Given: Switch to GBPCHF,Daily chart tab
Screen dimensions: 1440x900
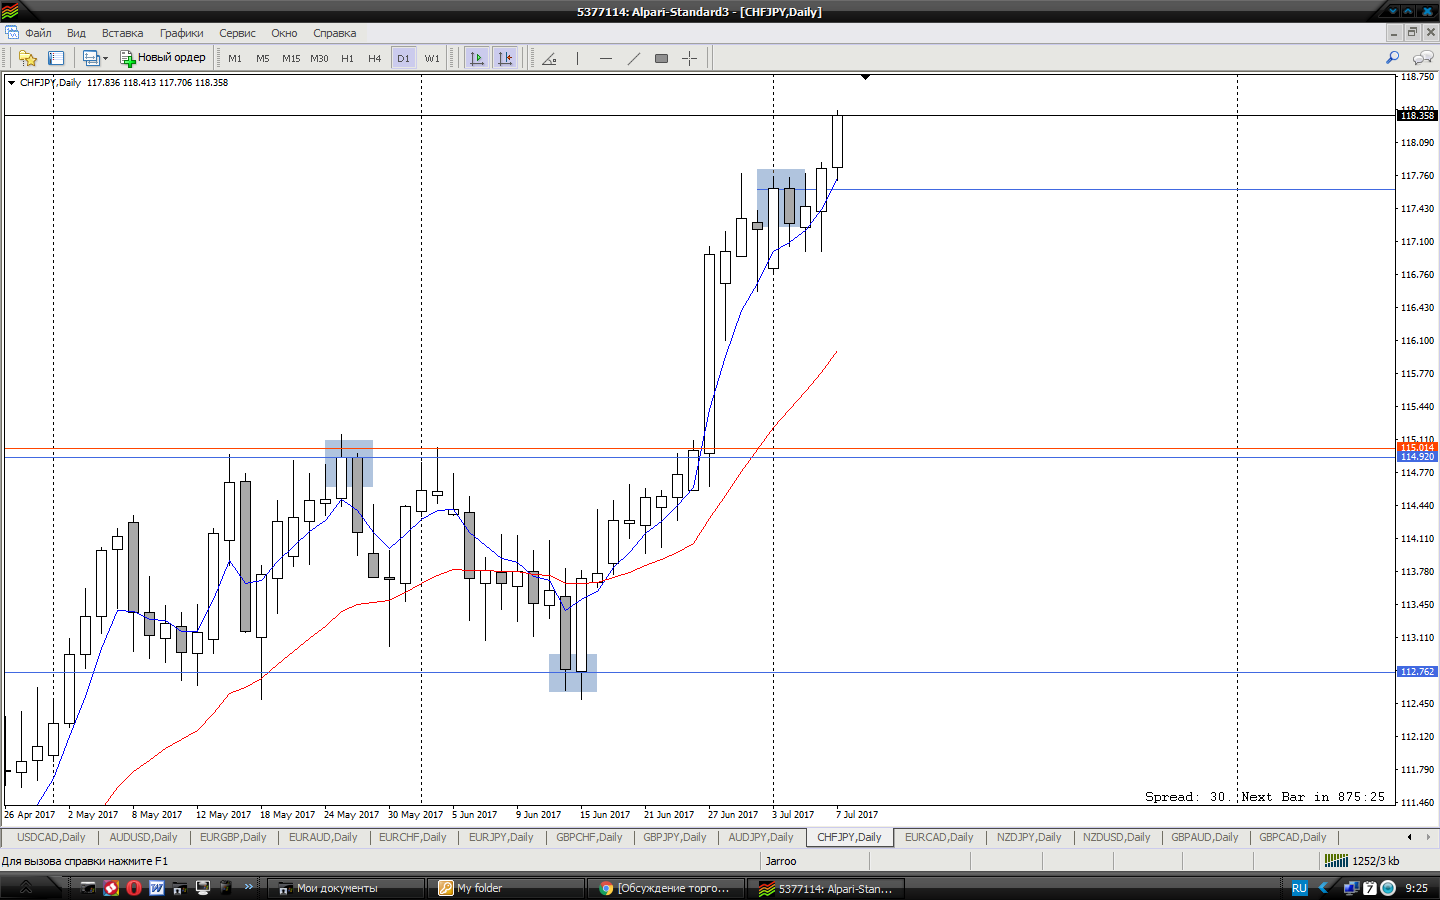Looking at the screenshot, I should click(x=589, y=837).
